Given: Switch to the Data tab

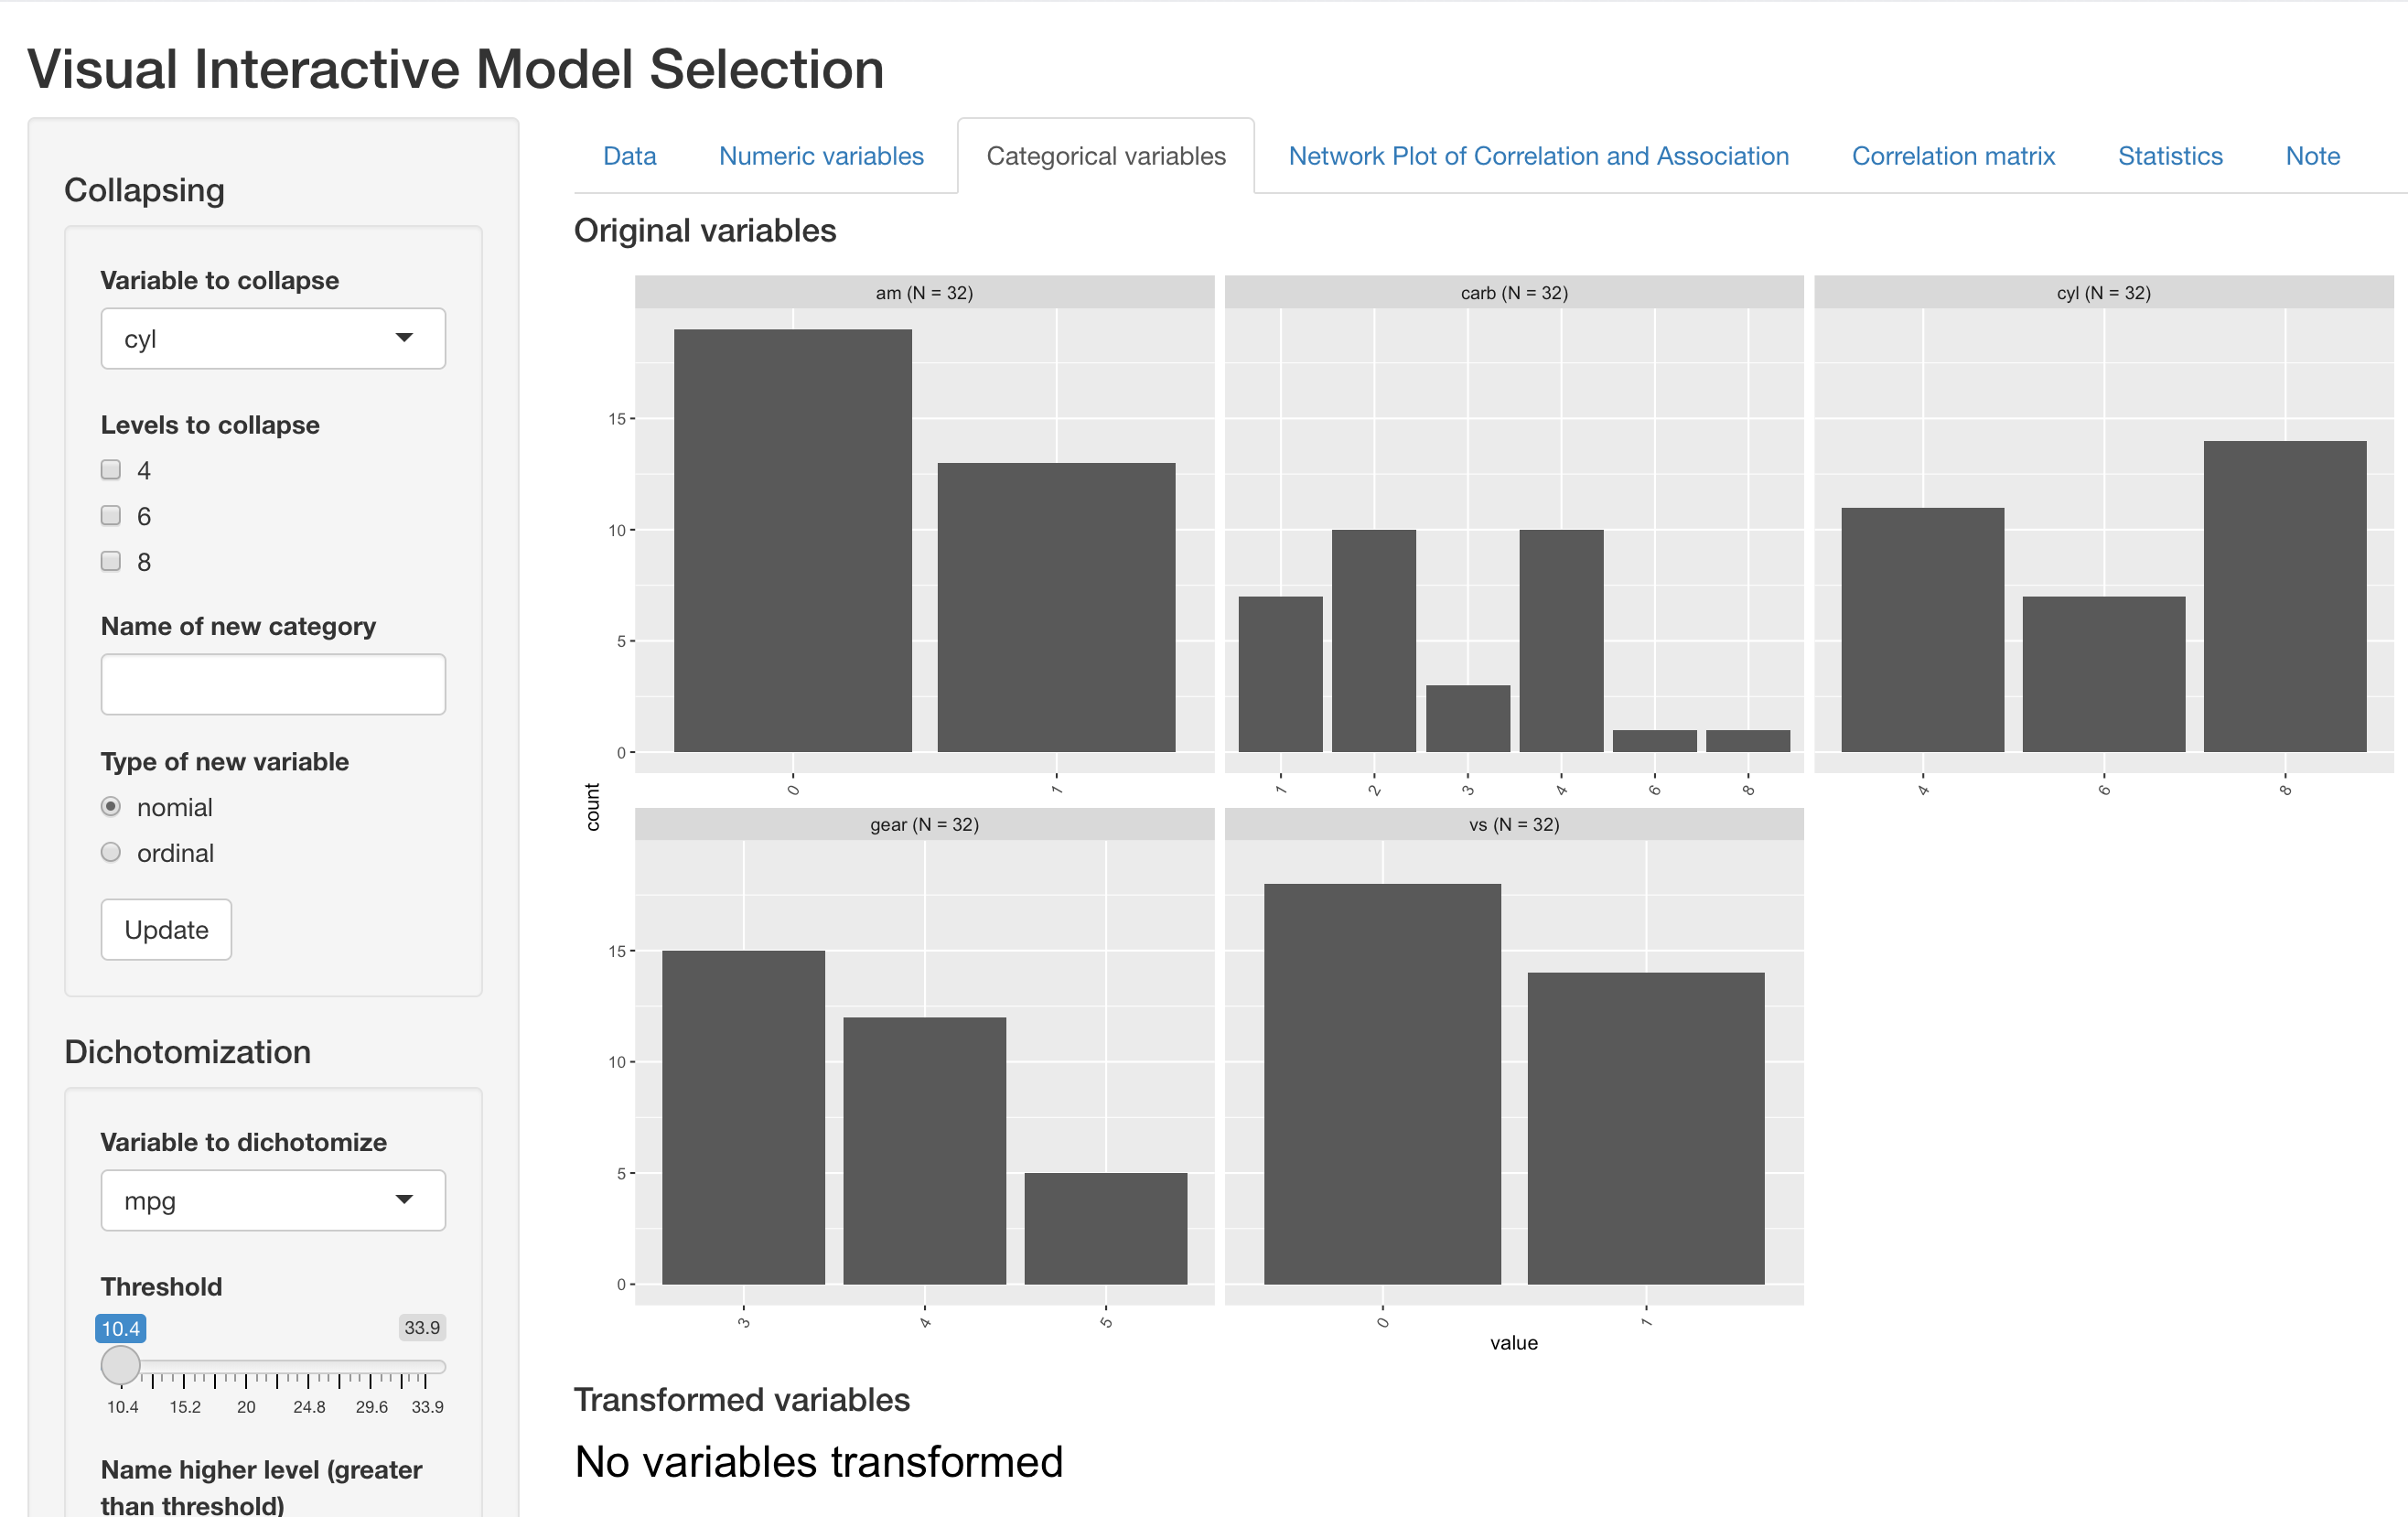Looking at the screenshot, I should pos(629,157).
